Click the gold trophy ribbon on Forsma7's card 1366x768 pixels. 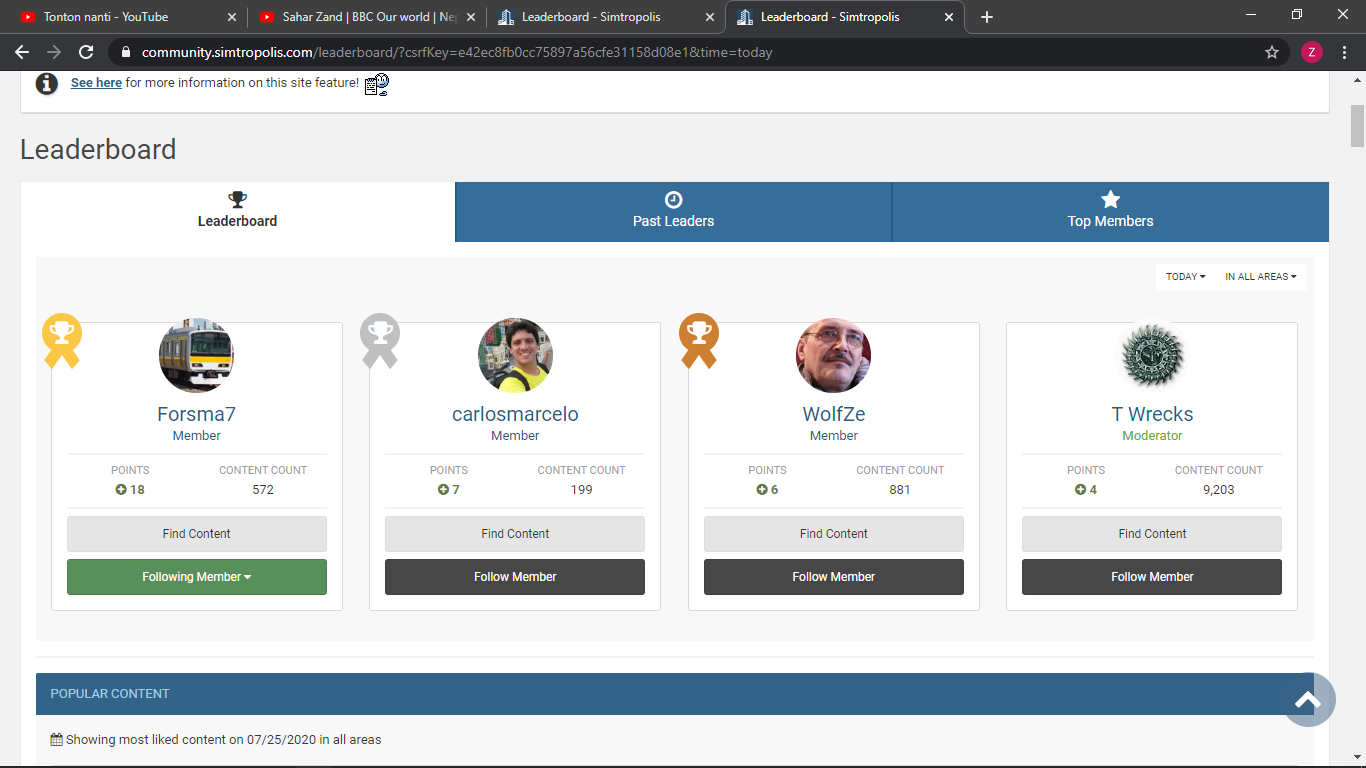pyautogui.click(x=62, y=341)
